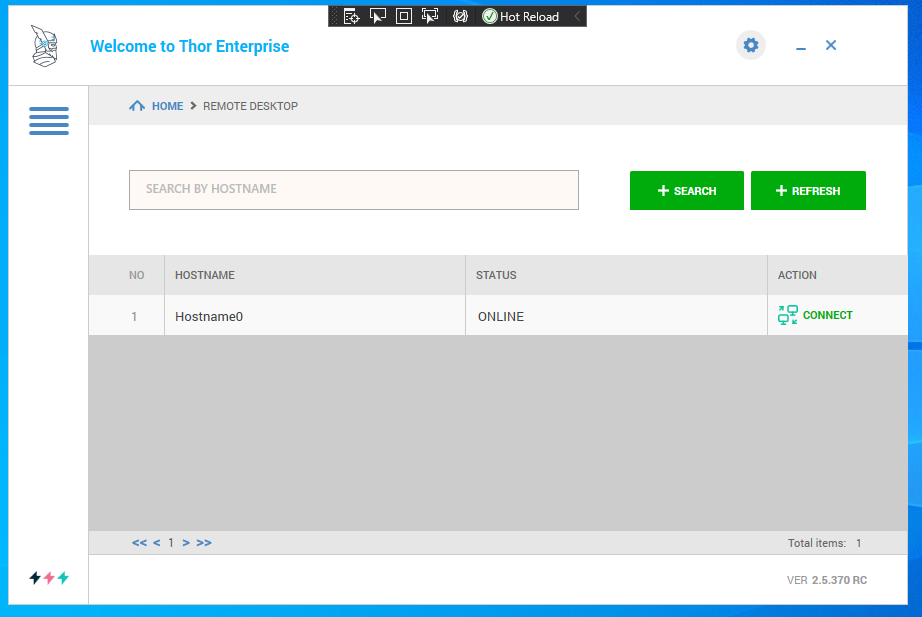
Task: Select the Go to Live Visual Tree icon
Action: pos(353,16)
